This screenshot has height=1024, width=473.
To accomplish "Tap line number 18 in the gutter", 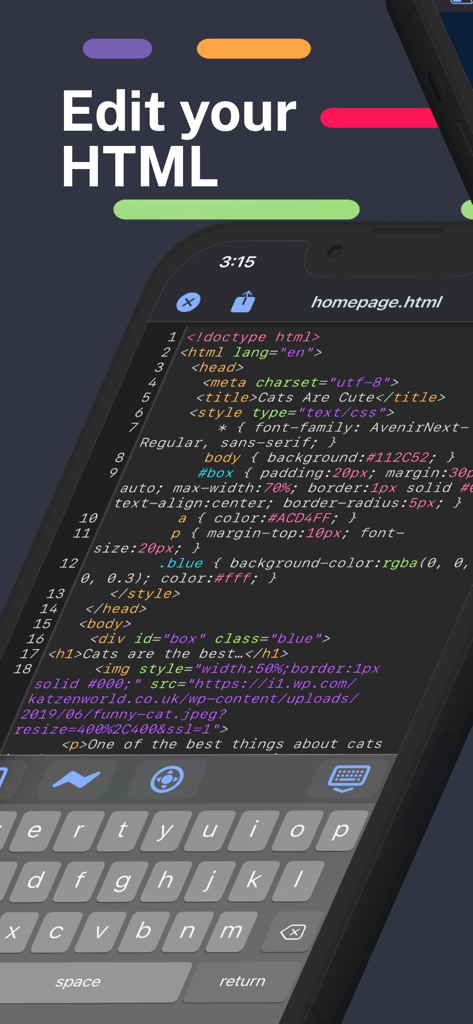I will 23,669.
